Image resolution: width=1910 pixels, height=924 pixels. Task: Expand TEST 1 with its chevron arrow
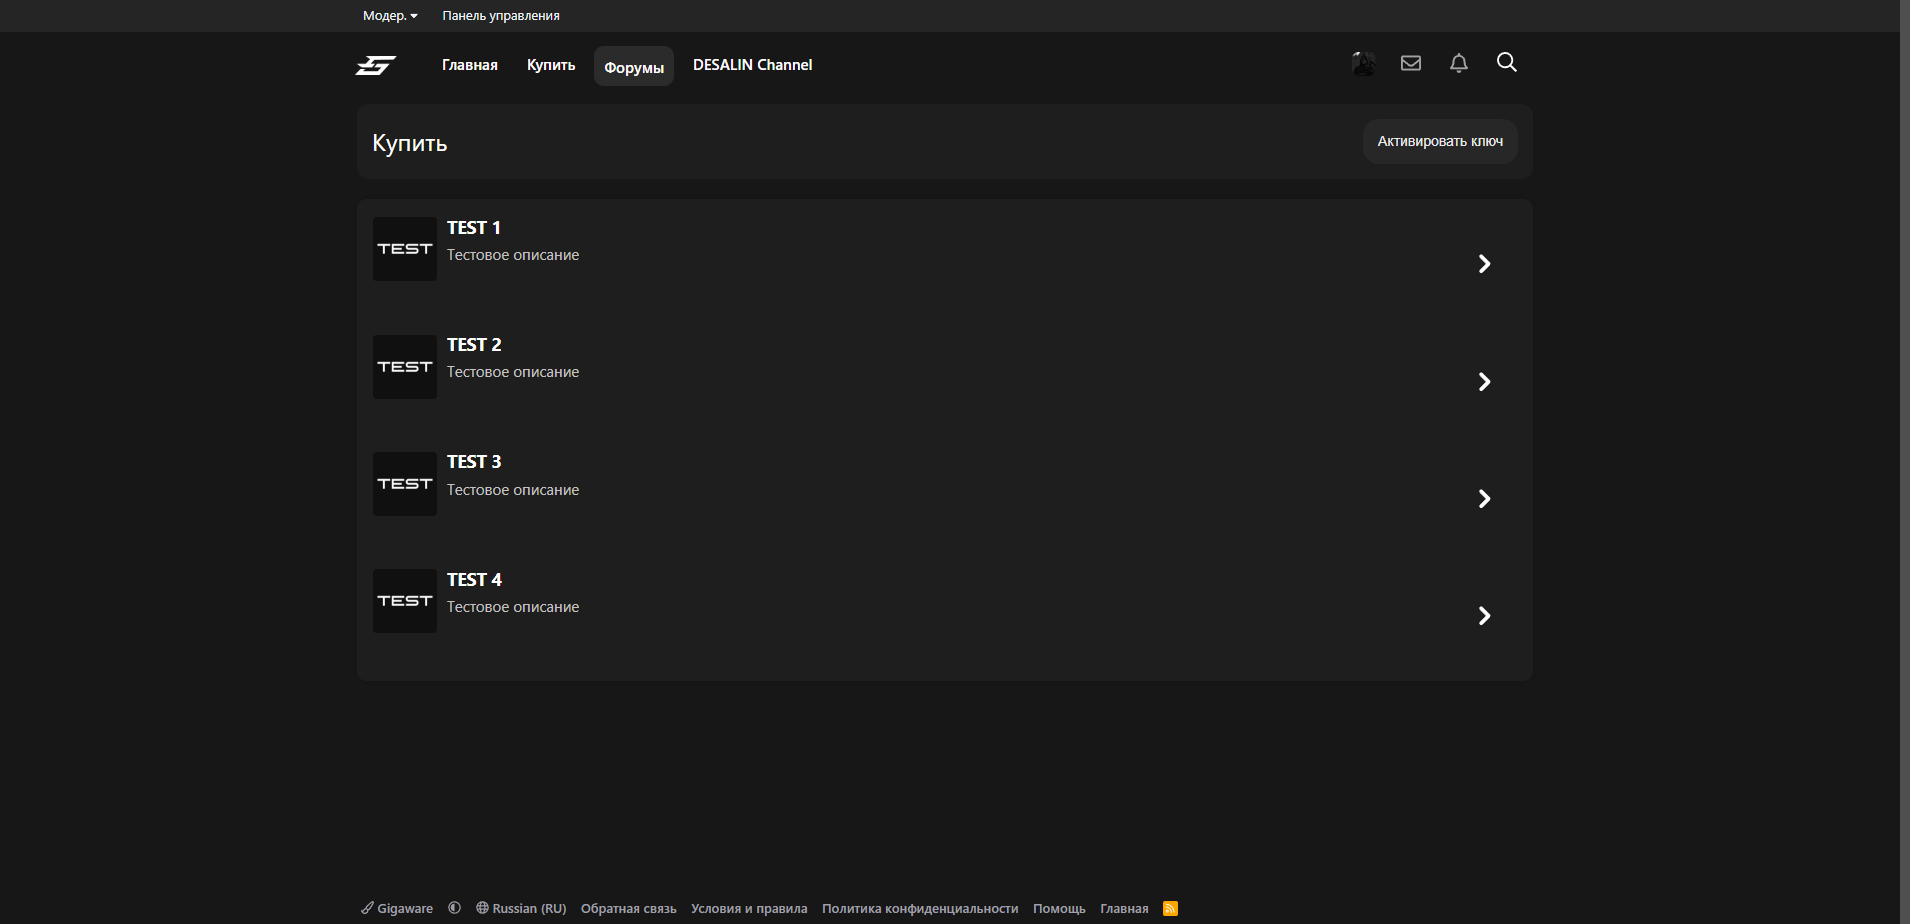tap(1484, 264)
